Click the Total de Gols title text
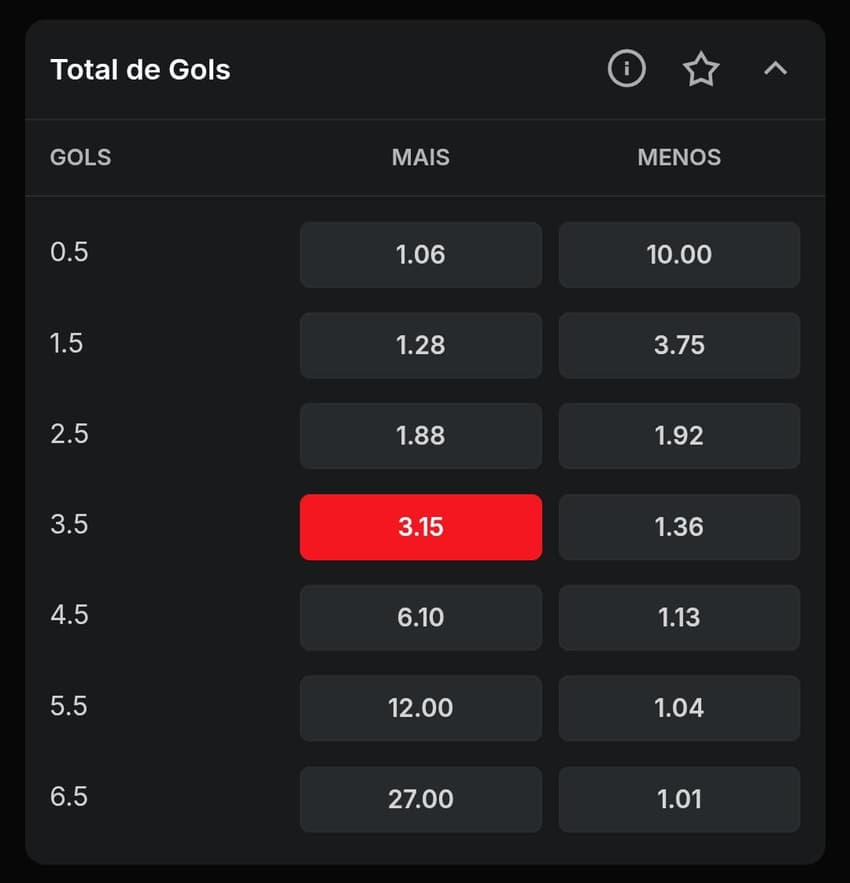 point(140,70)
